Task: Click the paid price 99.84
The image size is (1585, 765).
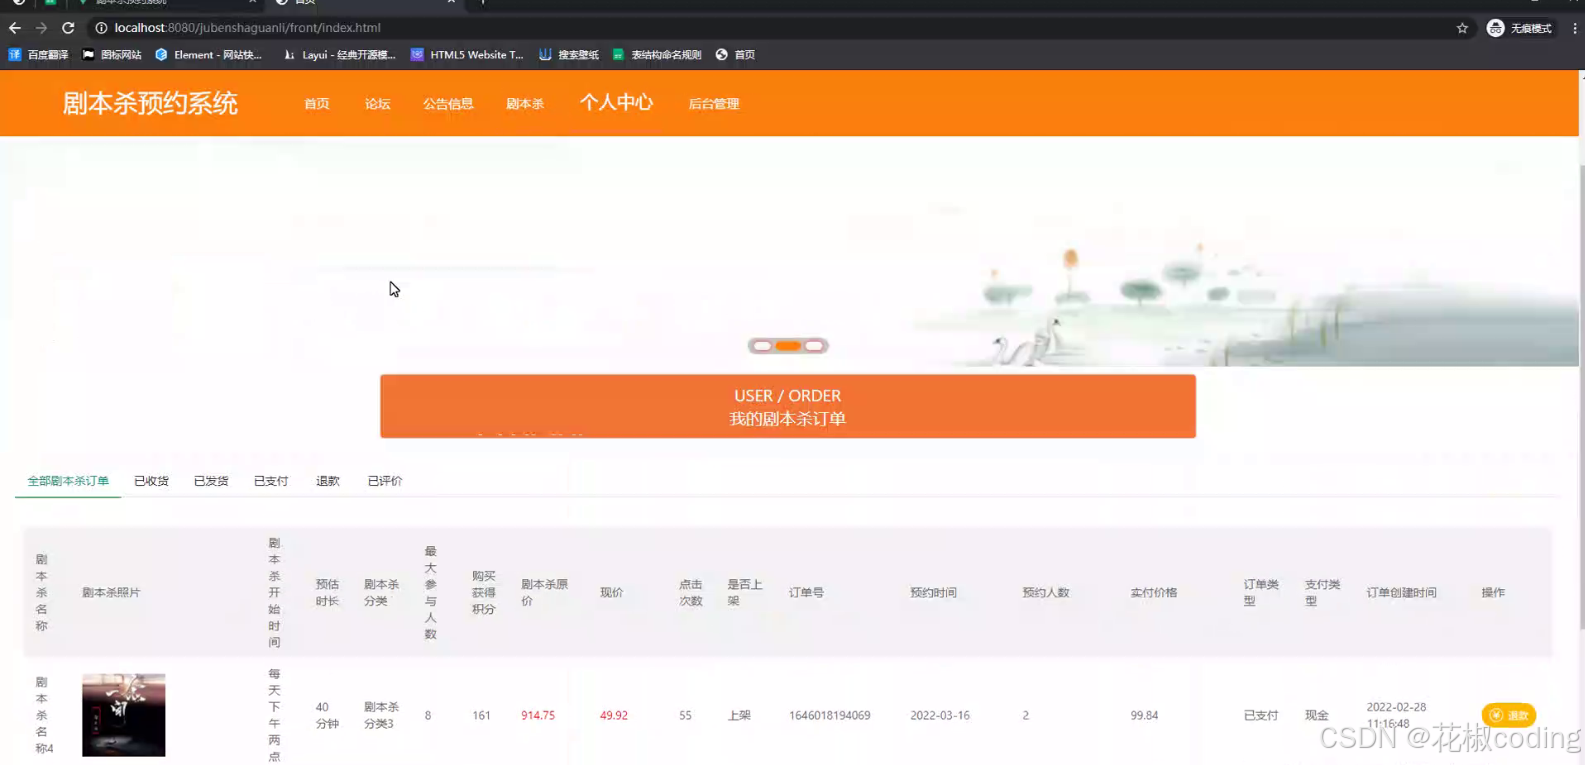Action: [x=1144, y=716]
